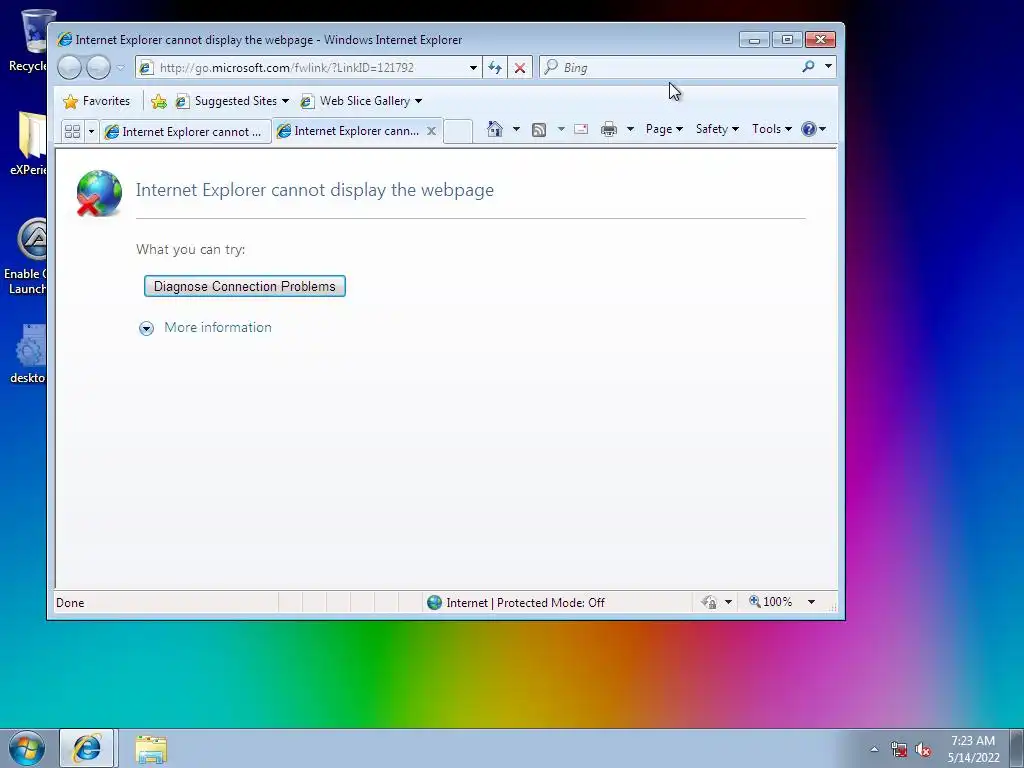Click the address bar URL field
The height and width of the screenshot is (768, 1024).
pyautogui.click(x=307, y=67)
